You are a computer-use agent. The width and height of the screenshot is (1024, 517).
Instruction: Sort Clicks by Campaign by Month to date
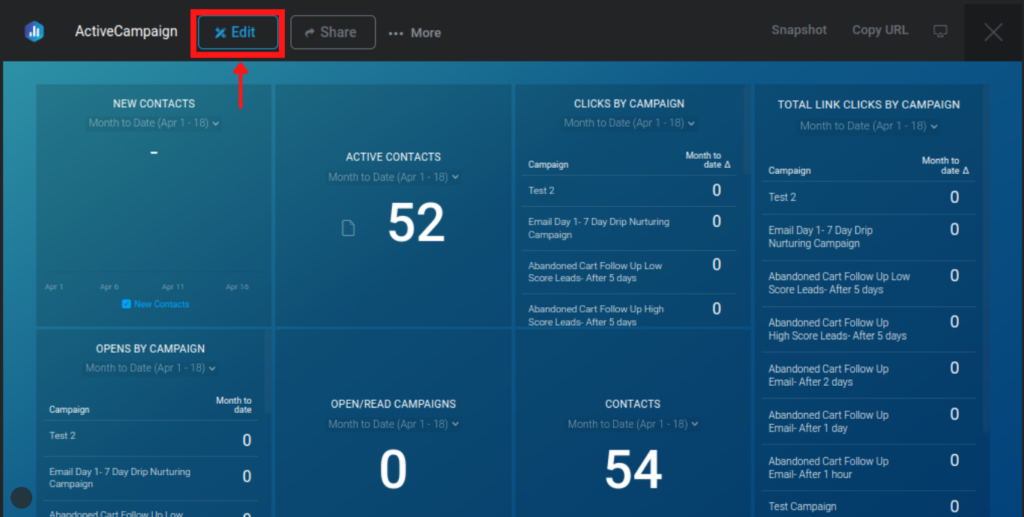point(707,160)
